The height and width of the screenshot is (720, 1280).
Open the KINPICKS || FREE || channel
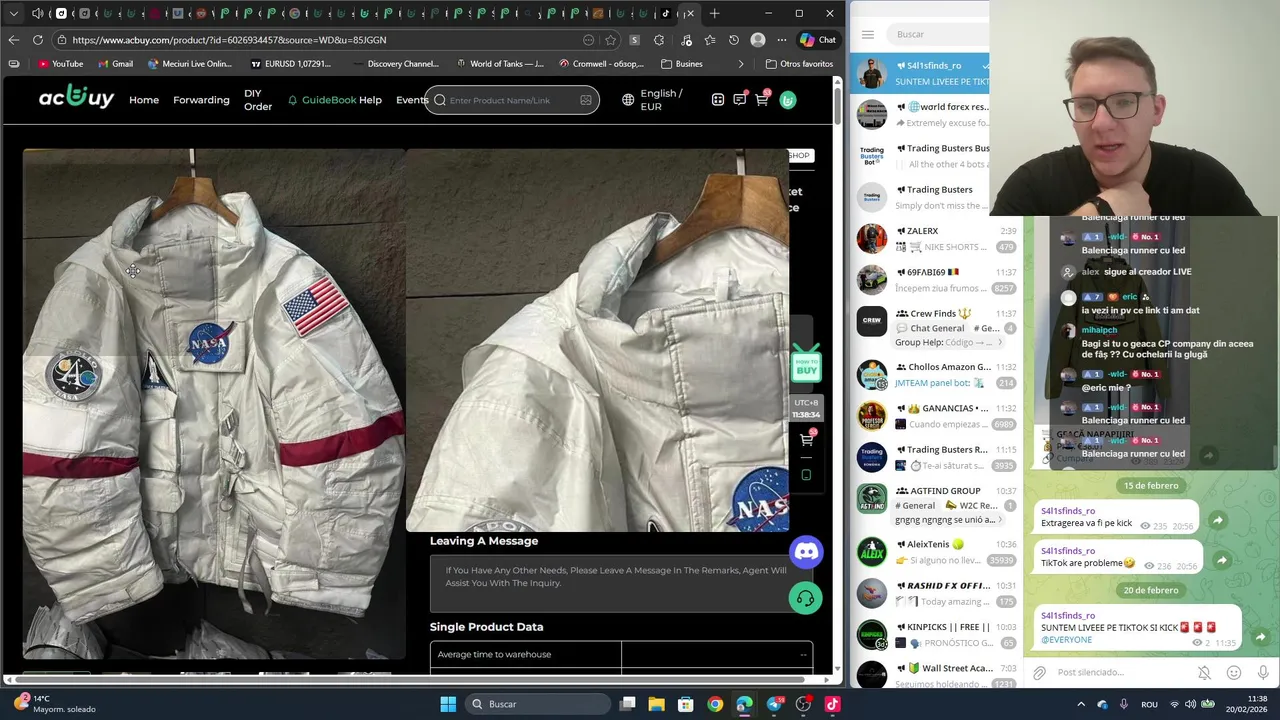(x=935, y=634)
